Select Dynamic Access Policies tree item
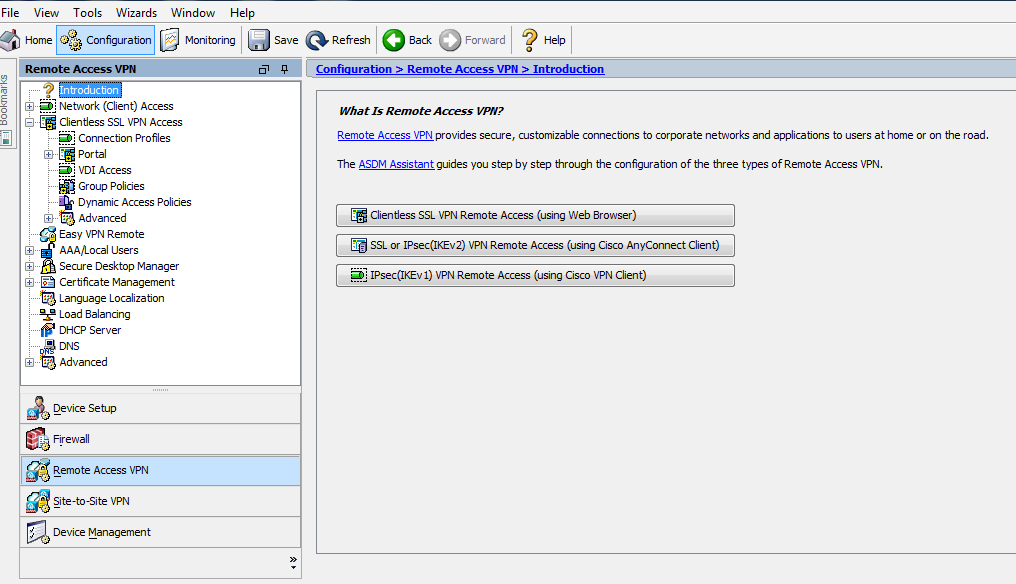This screenshot has width=1016, height=584. pos(134,202)
